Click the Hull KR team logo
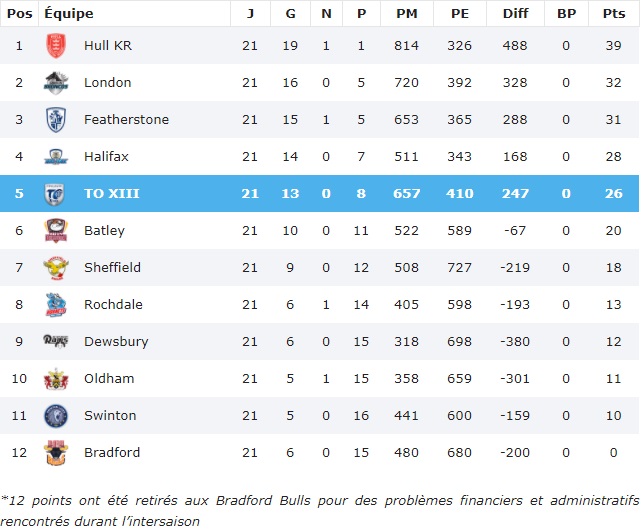 (56, 46)
